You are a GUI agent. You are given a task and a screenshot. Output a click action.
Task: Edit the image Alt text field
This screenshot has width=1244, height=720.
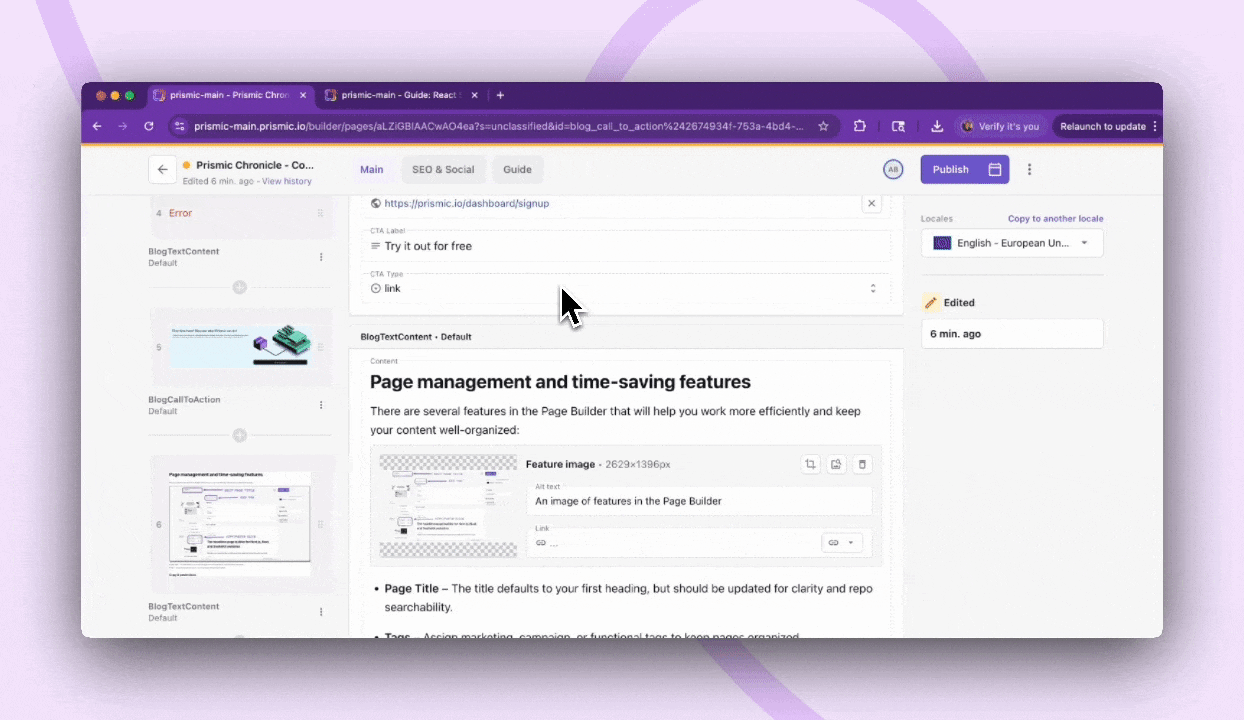tap(700, 501)
